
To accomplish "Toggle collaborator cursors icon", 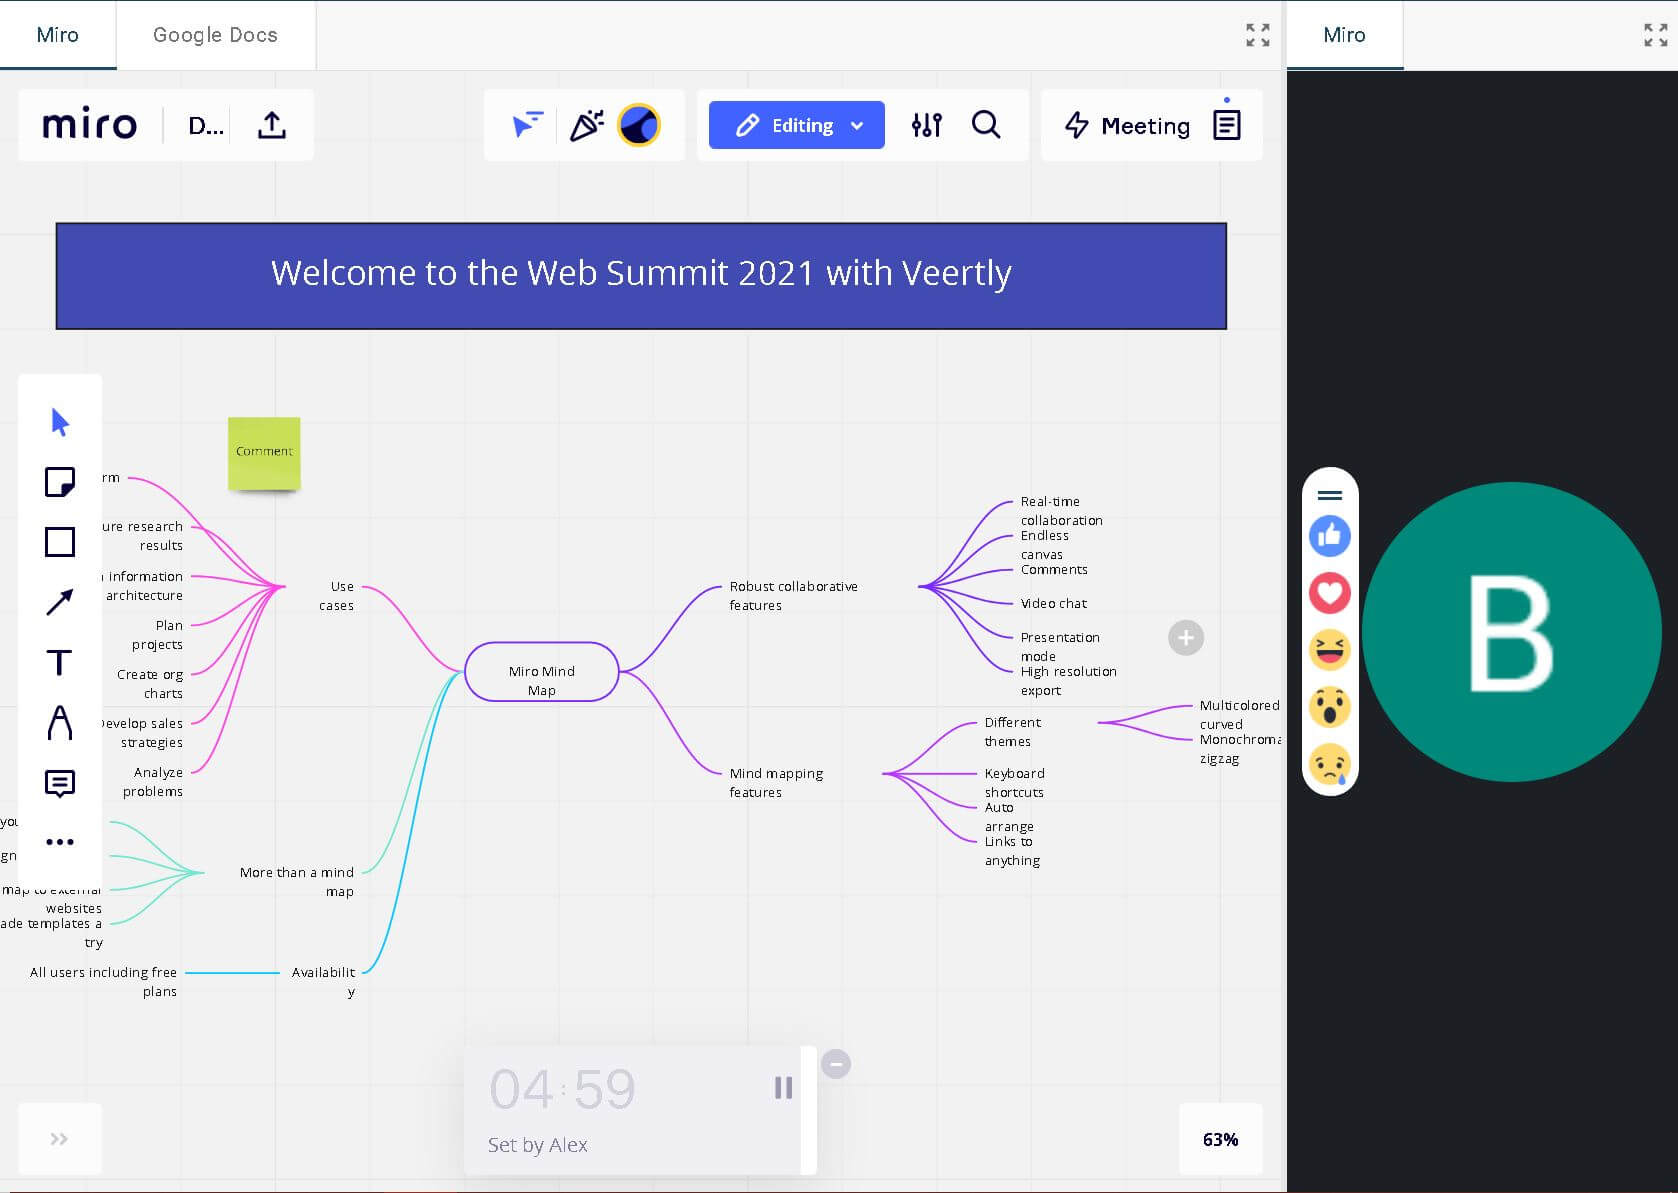I will coord(528,125).
